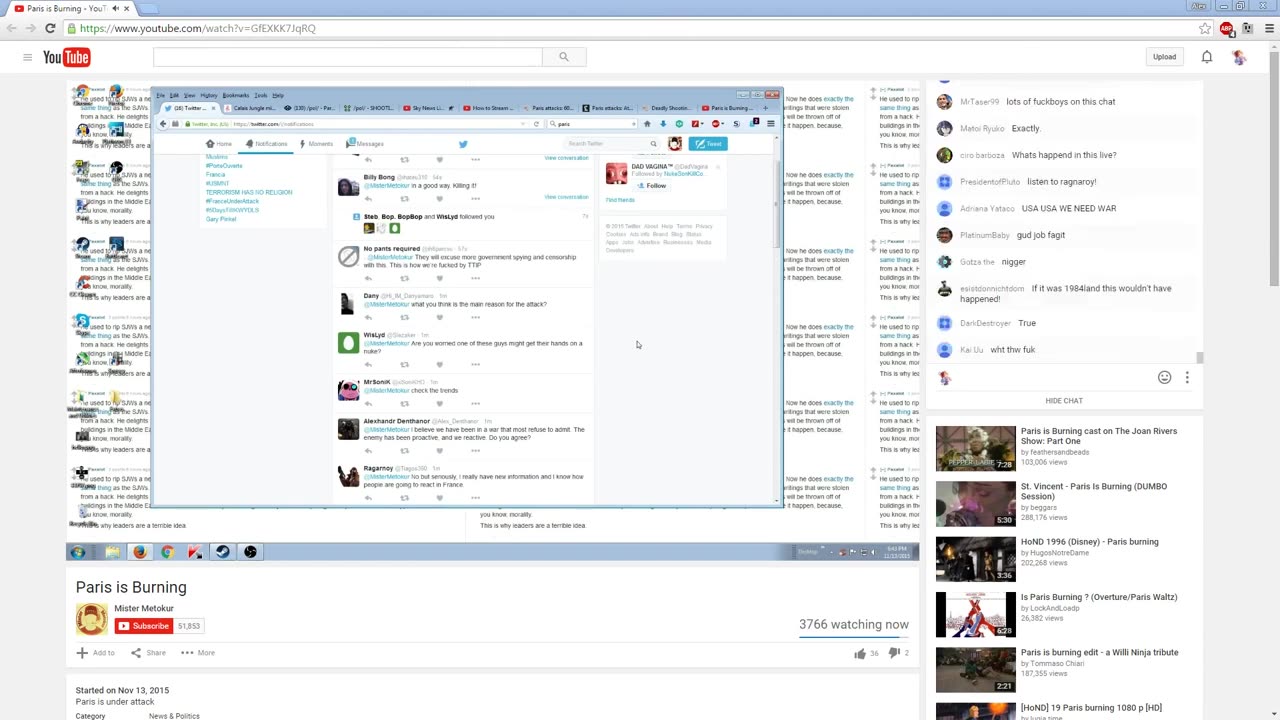The height and width of the screenshot is (720, 1280).
Task: Open the Add to playlist menu
Action: 96,653
